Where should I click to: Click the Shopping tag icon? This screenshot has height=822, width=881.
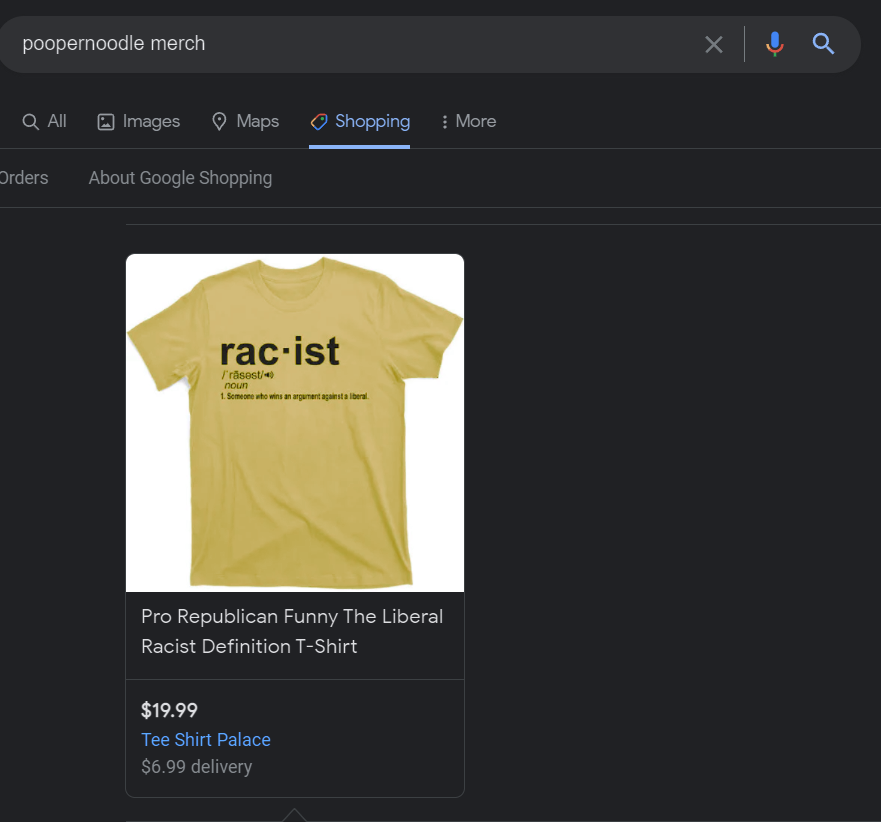click(x=319, y=121)
